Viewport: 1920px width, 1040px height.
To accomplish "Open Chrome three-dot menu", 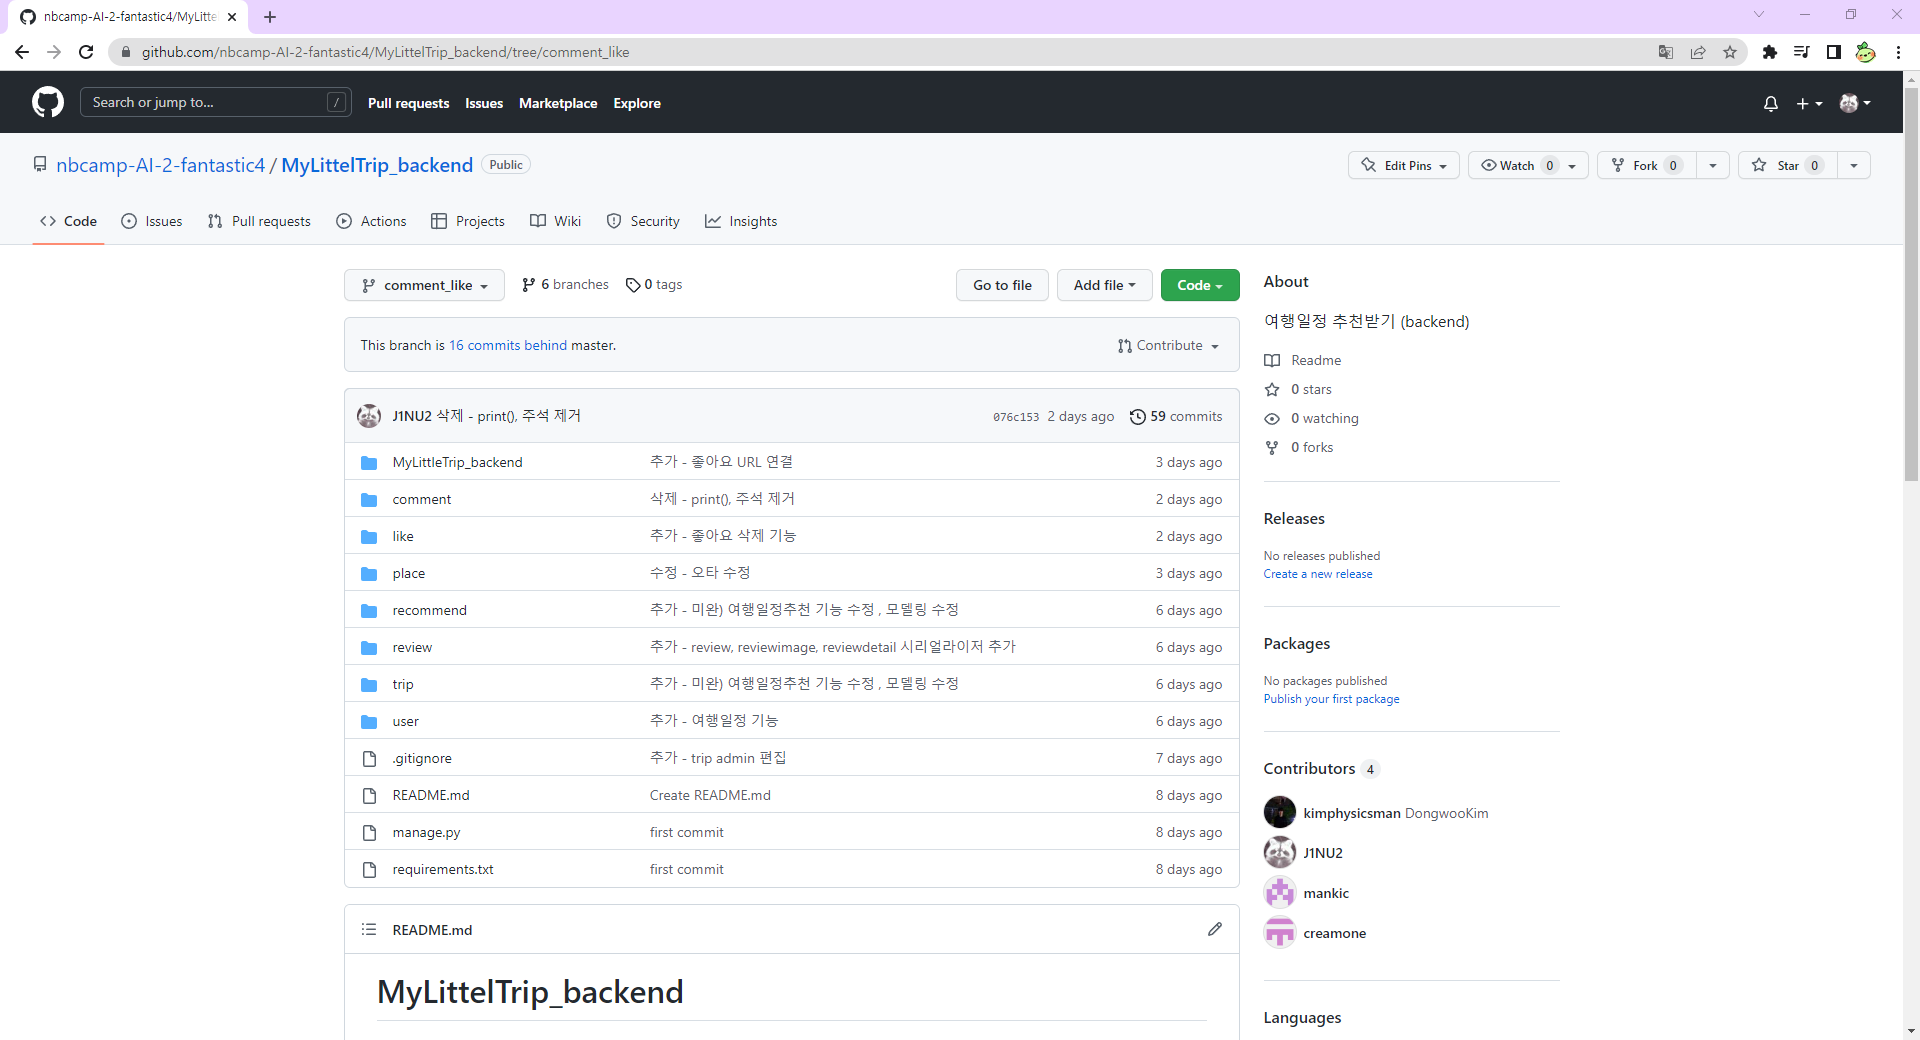I will click(1898, 52).
